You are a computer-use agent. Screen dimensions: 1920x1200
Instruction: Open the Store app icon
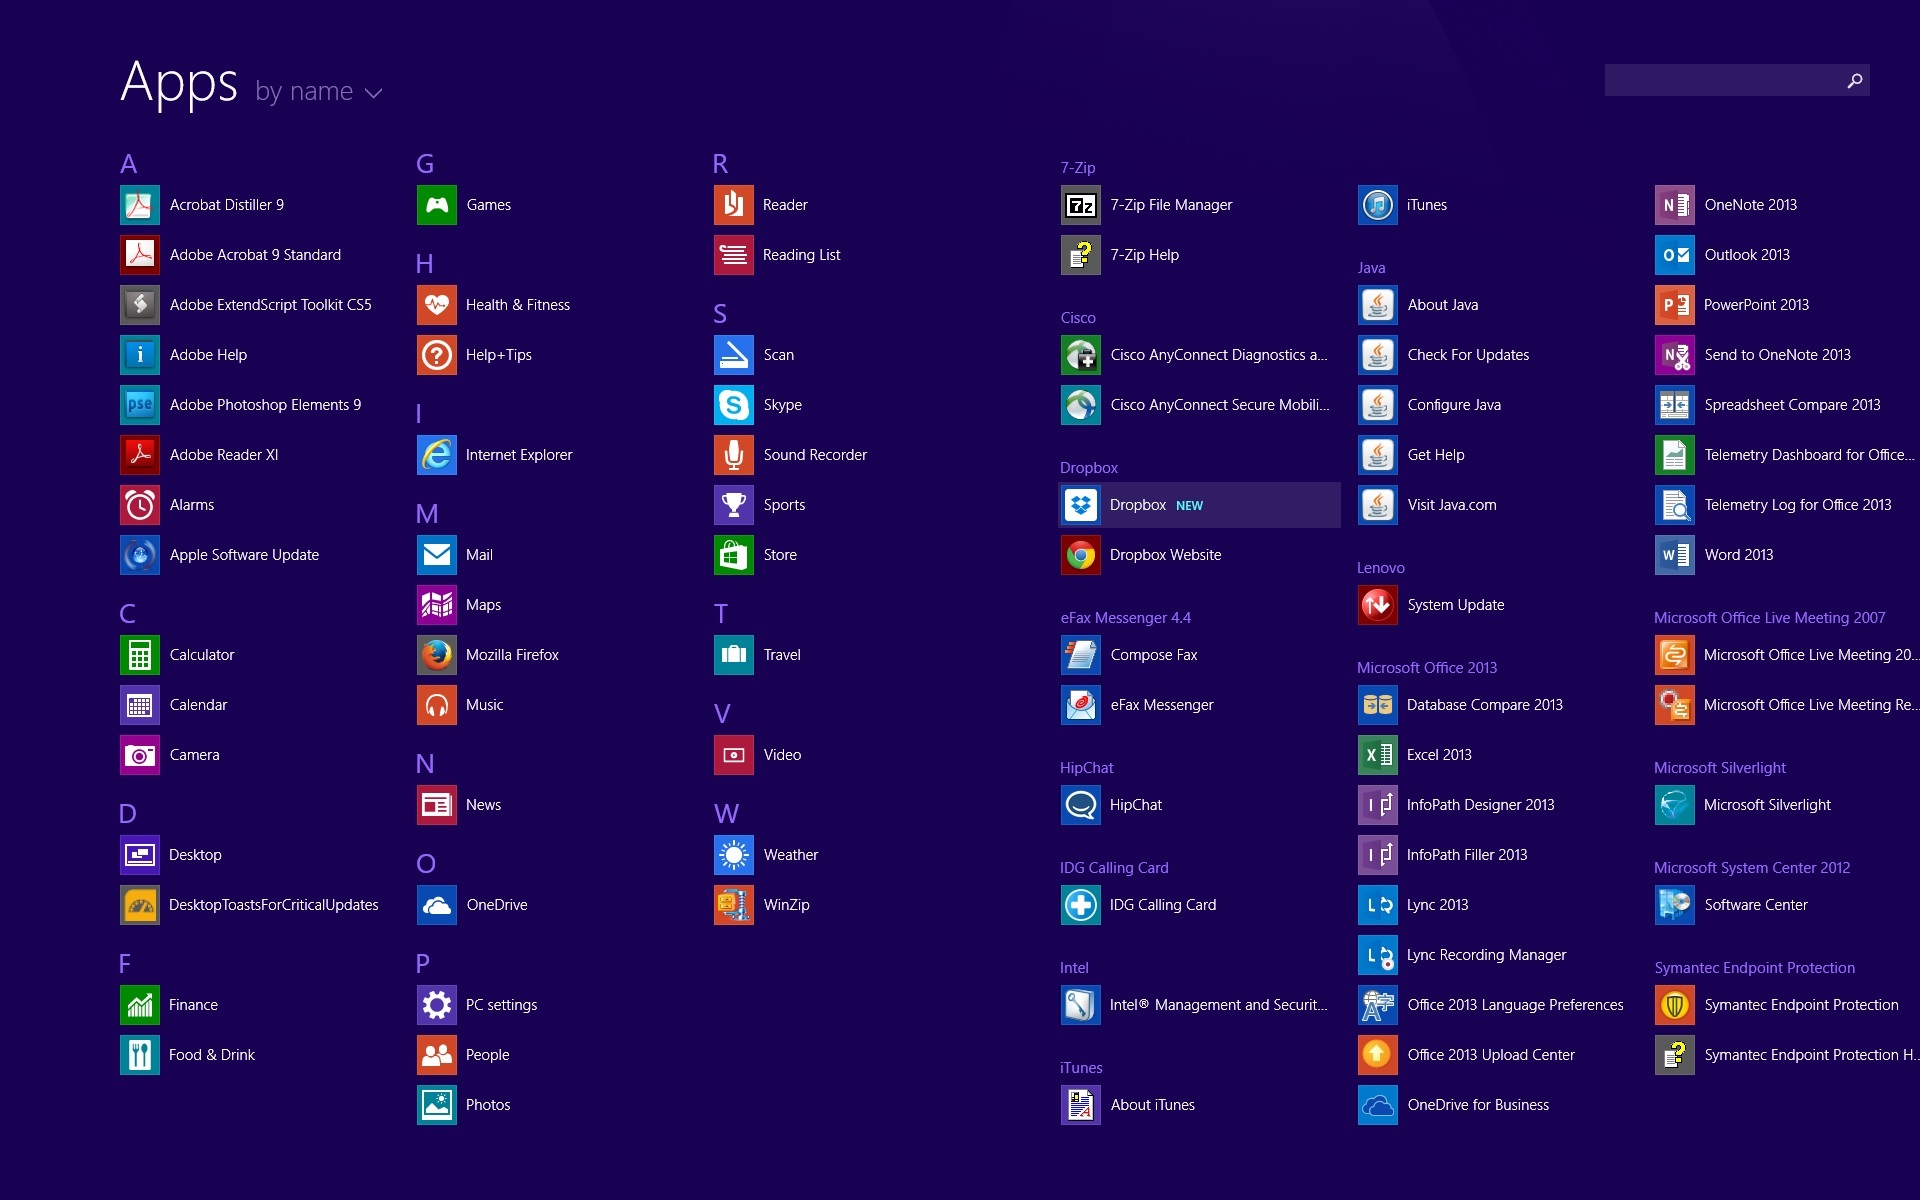[734, 555]
